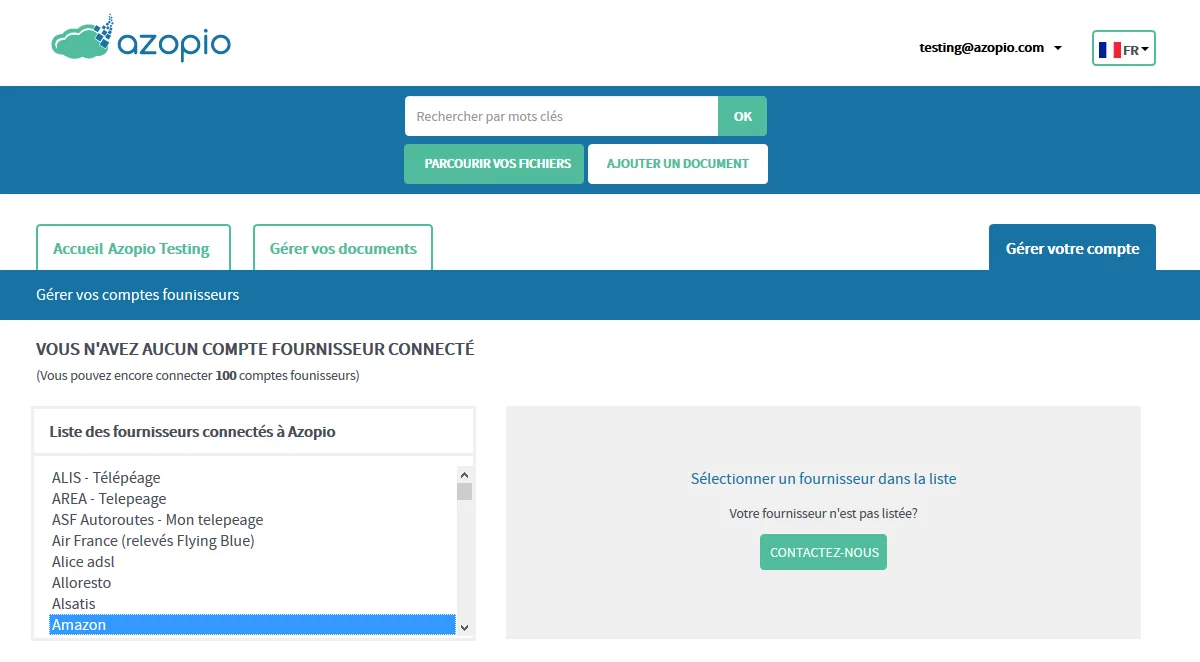Viewport: 1200px width, 662px height.
Task: Click the Azopio cloud logo
Action: coord(141,40)
